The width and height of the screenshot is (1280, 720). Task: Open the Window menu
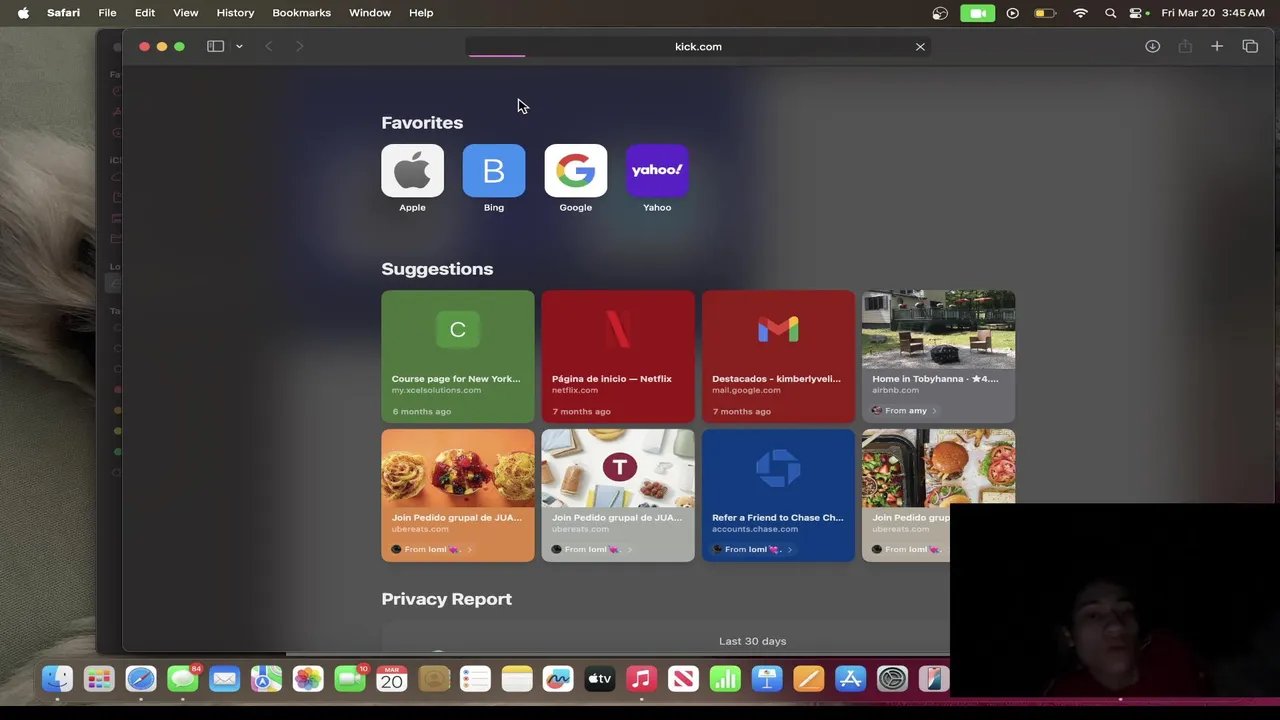(370, 13)
